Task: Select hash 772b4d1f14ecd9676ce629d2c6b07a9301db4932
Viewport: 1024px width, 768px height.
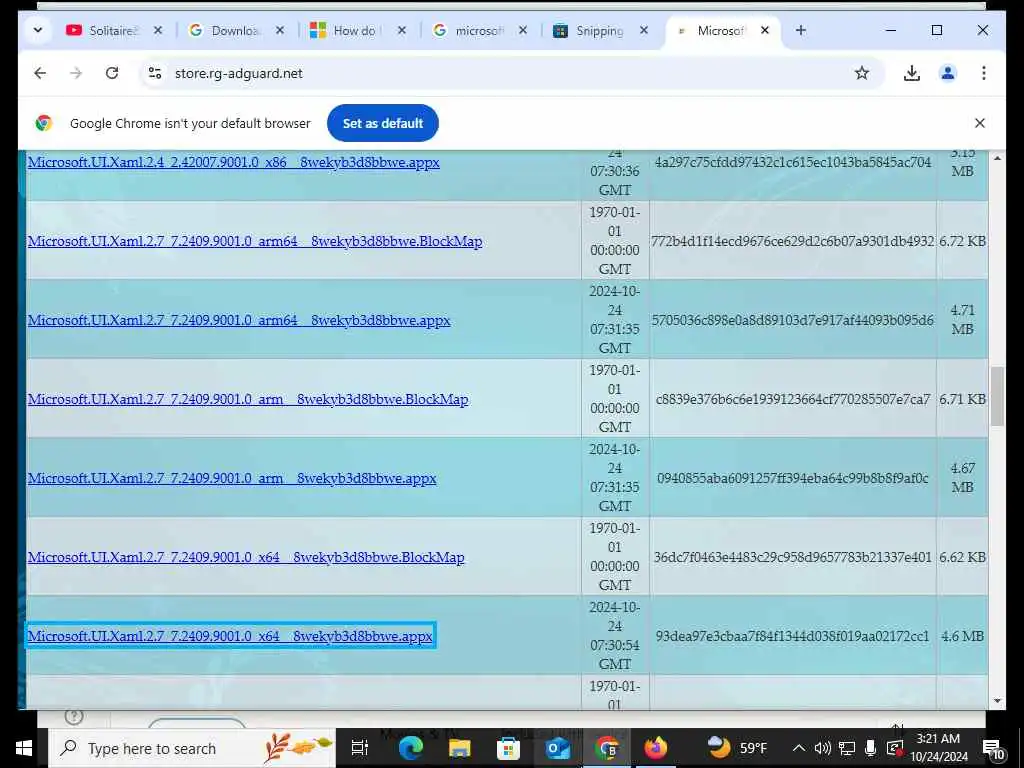Action: pyautogui.click(x=792, y=241)
